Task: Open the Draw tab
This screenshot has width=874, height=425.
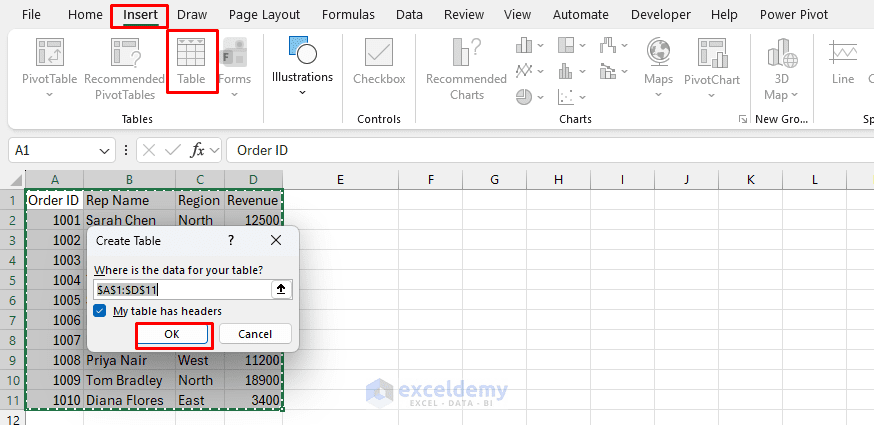Action: (192, 15)
